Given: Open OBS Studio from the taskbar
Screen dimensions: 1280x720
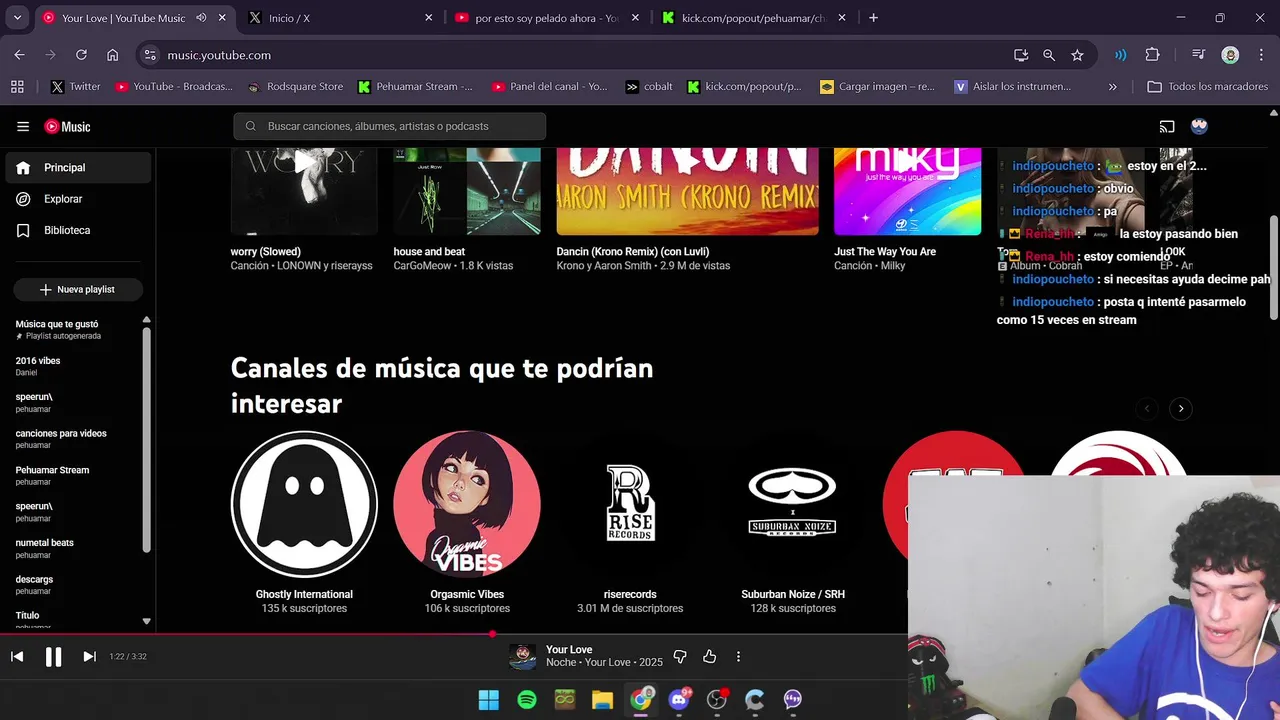Looking at the screenshot, I should pyautogui.click(x=716, y=699).
